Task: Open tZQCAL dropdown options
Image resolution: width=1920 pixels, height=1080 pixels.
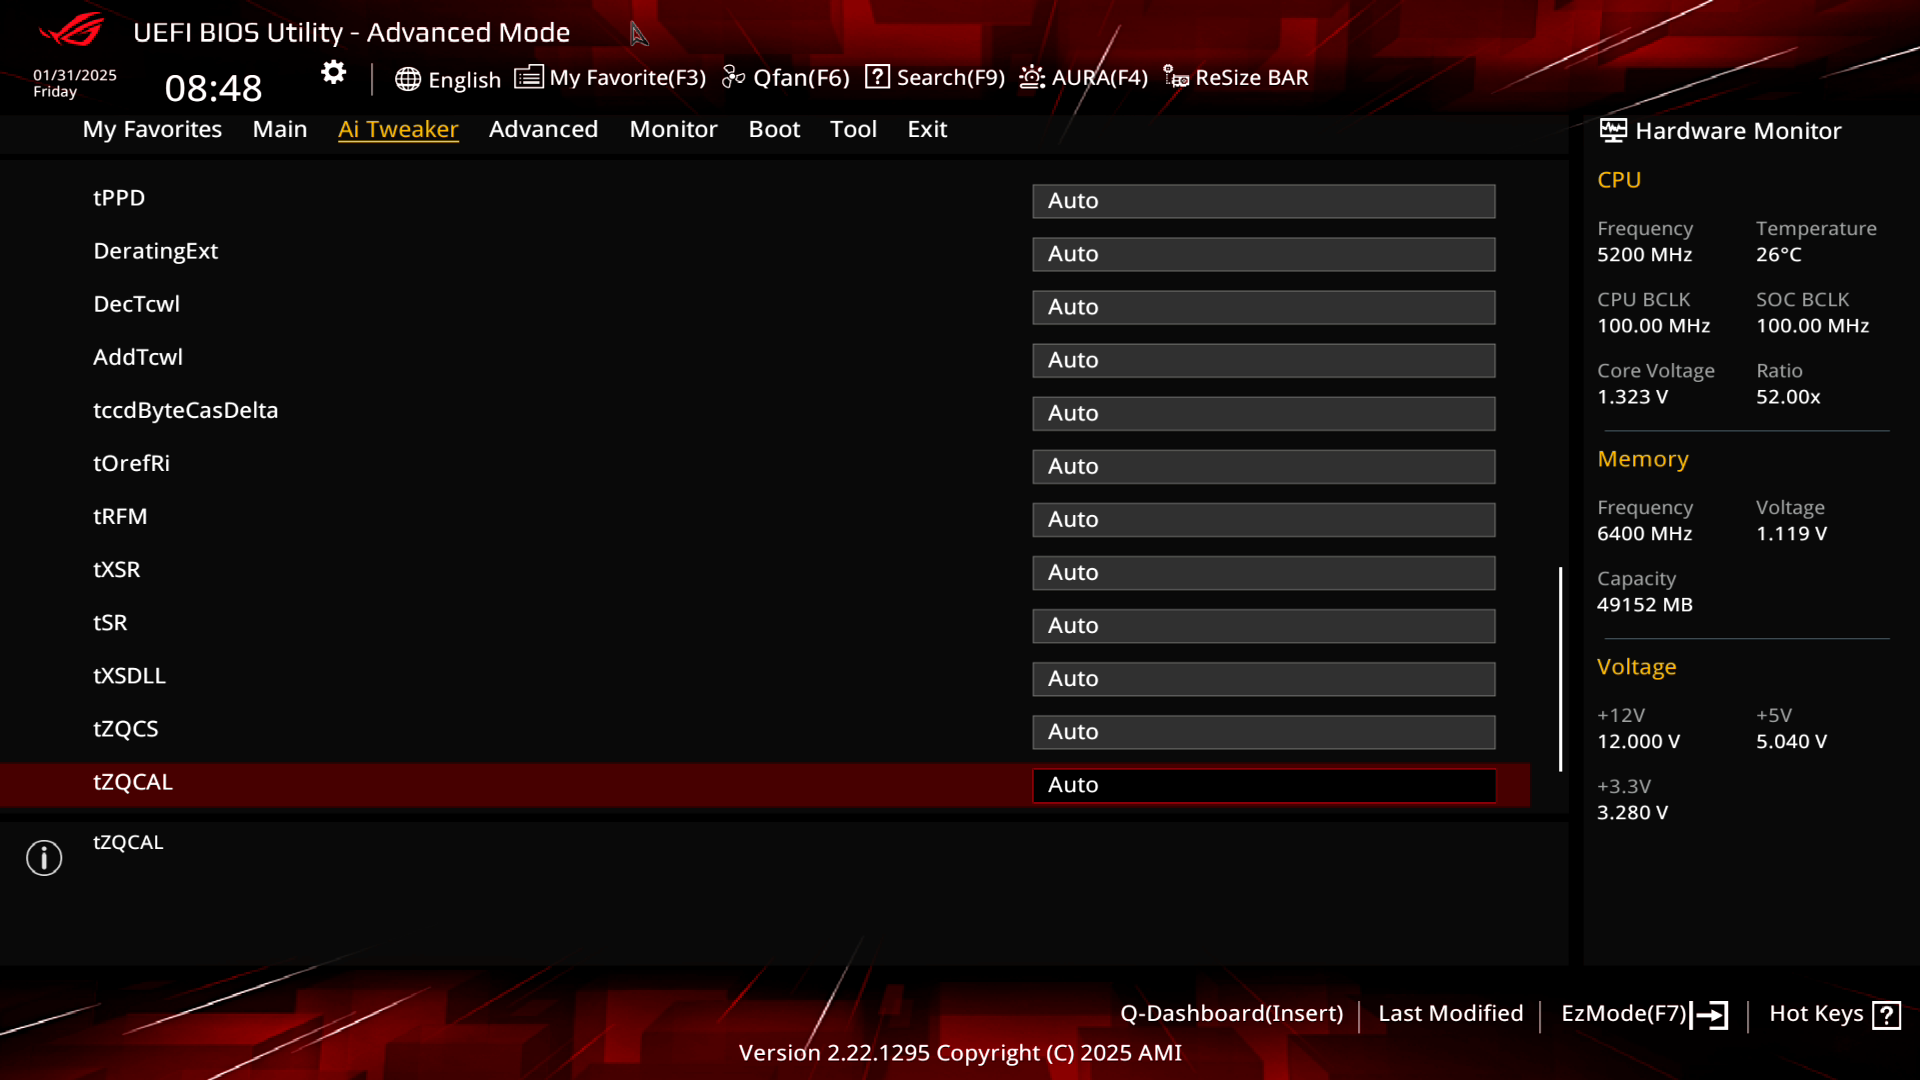Action: 1263,783
